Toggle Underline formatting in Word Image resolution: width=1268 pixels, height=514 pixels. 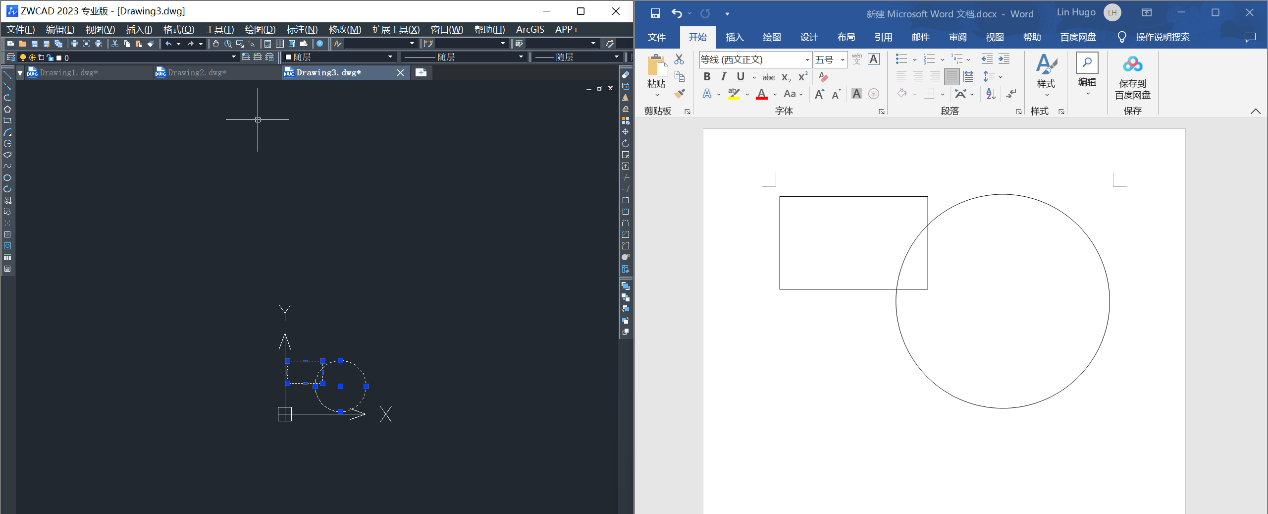point(741,77)
